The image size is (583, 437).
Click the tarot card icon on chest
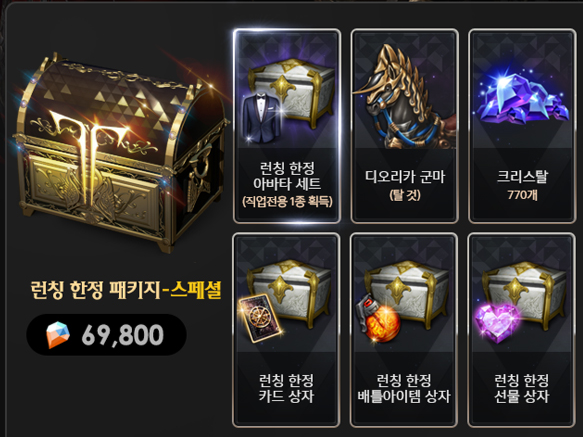tap(260, 318)
